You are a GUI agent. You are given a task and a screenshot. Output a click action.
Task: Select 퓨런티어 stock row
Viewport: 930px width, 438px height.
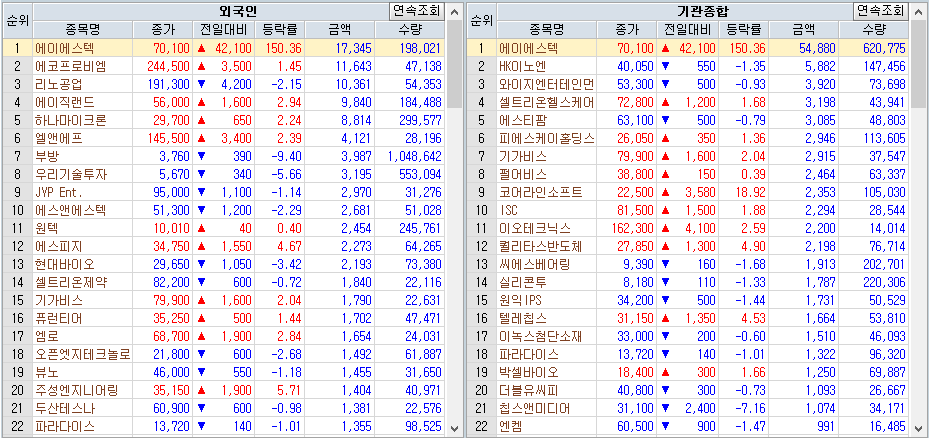click(x=224, y=318)
